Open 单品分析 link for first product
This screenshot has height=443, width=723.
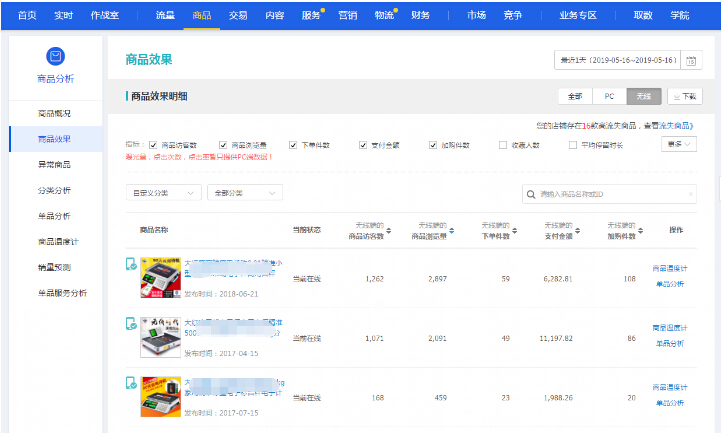coord(669,284)
